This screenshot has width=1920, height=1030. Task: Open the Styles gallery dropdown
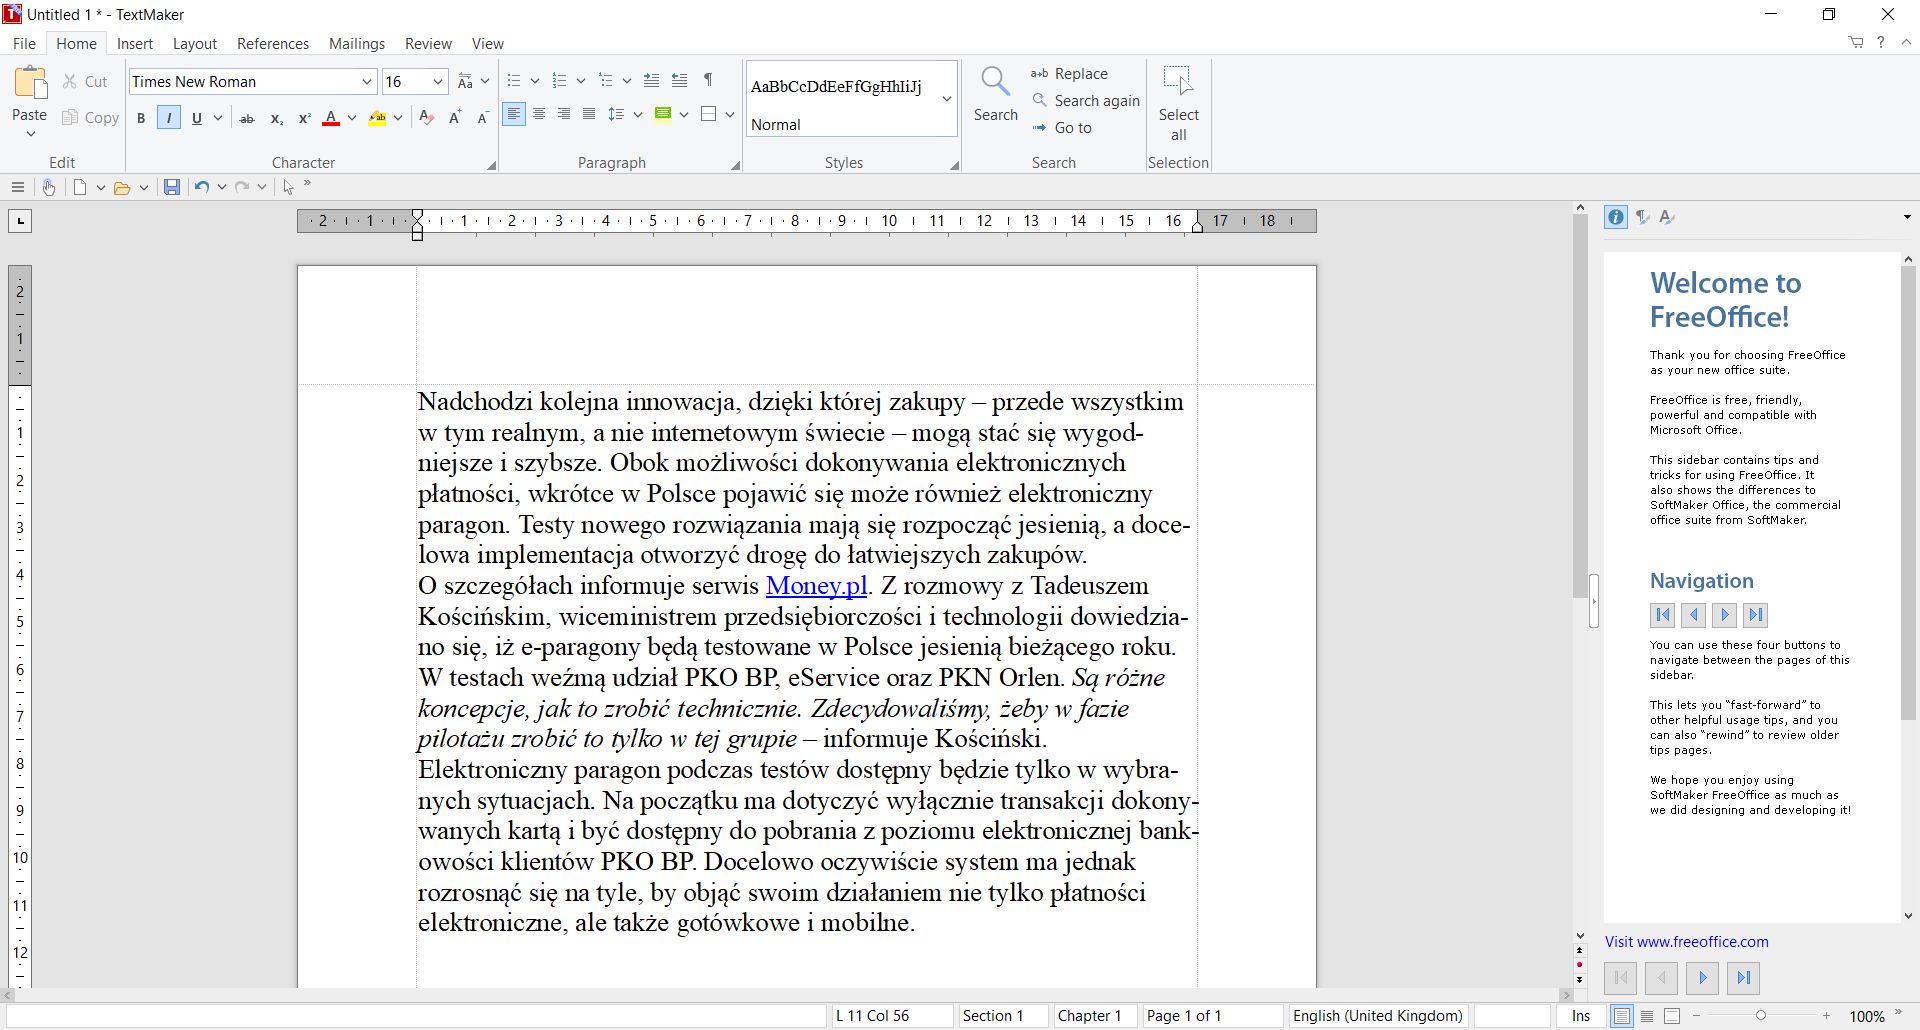946,100
